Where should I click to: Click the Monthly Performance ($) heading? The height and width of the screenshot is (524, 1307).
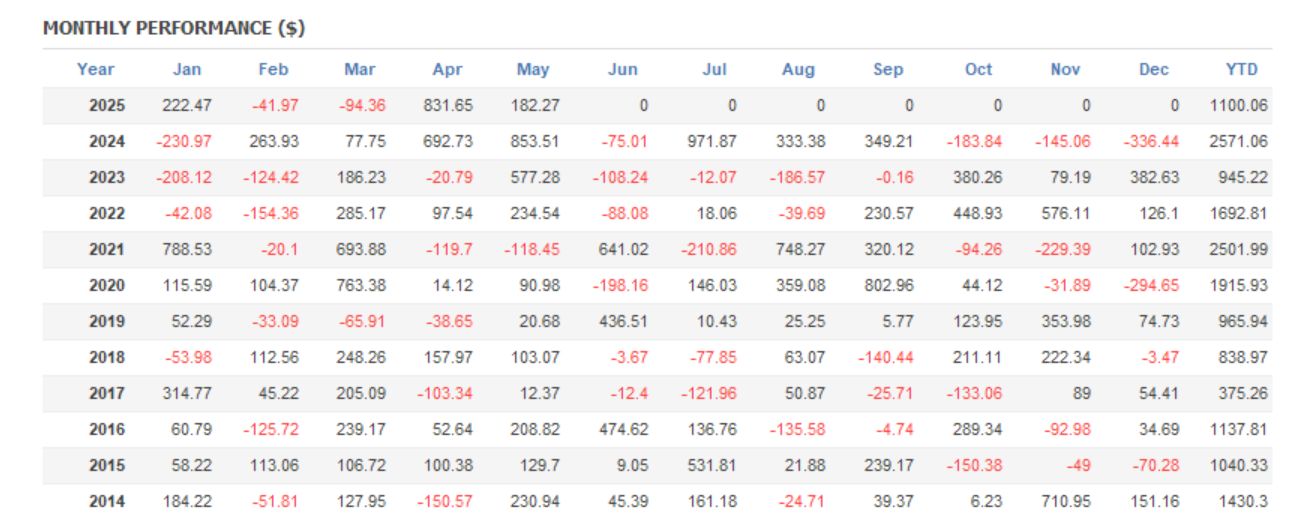(174, 29)
